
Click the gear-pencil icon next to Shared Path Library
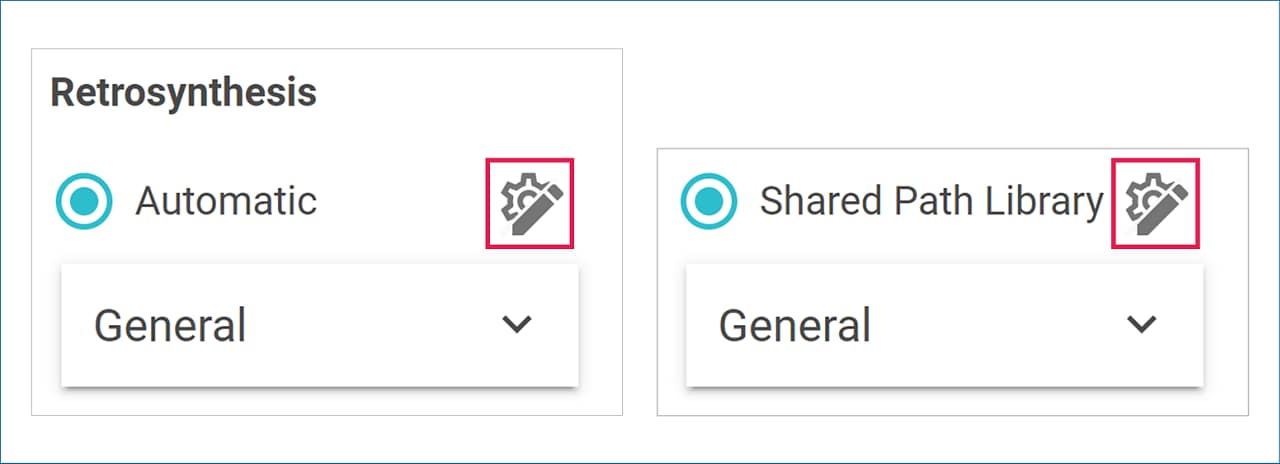pyautogui.click(x=1155, y=203)
